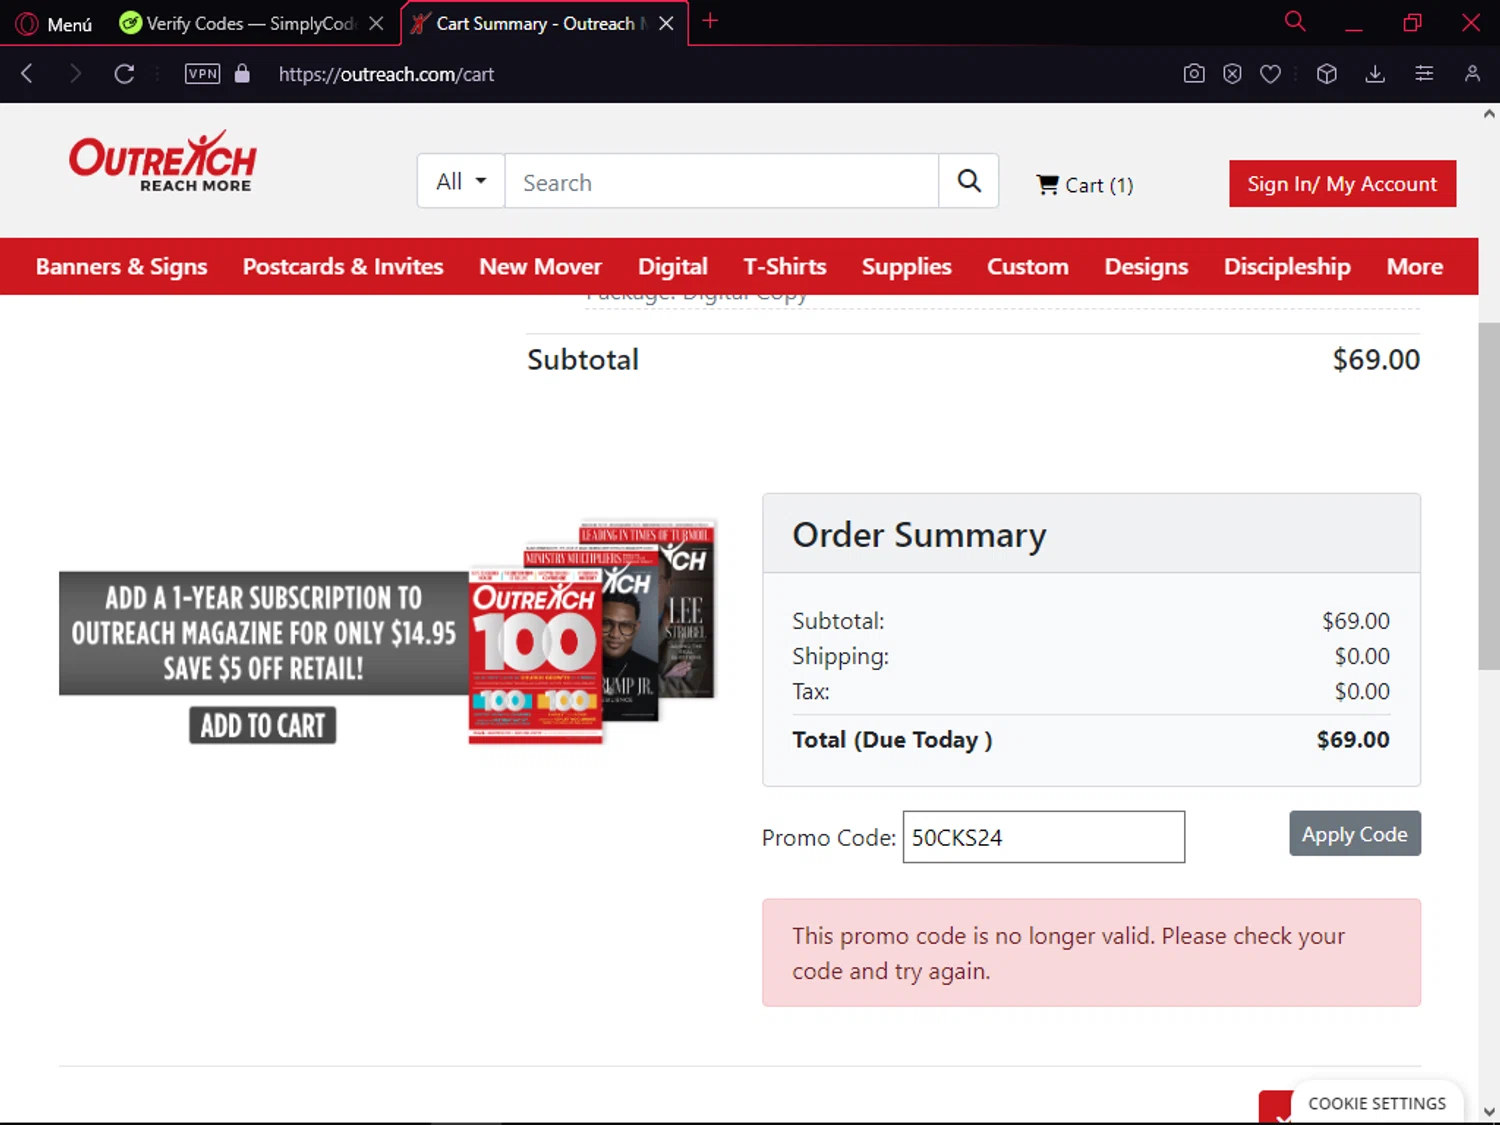Click the page vertical scrollbar thumb

pyautogui.click(x=1489, y=497)
